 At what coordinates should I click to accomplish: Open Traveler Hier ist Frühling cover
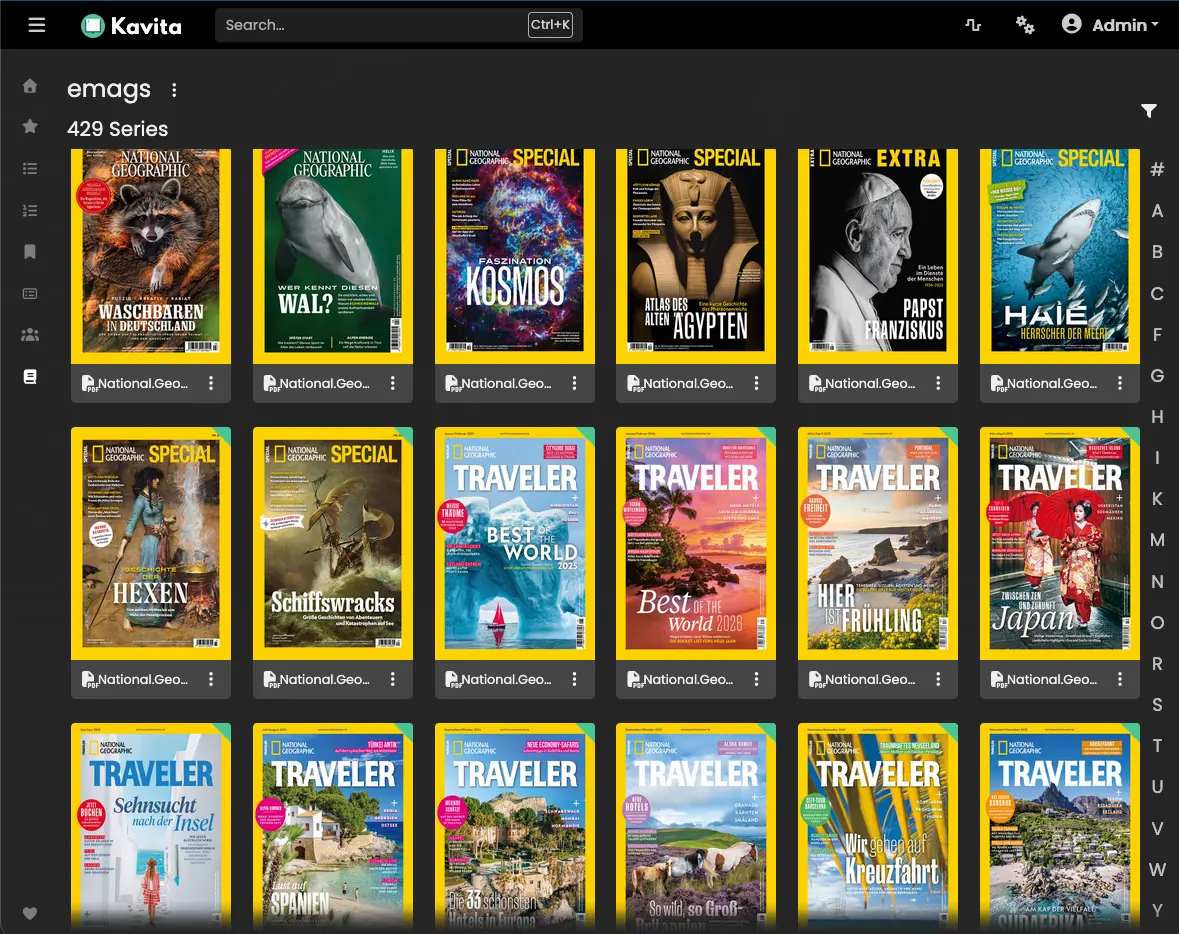(x=878, y=543)
